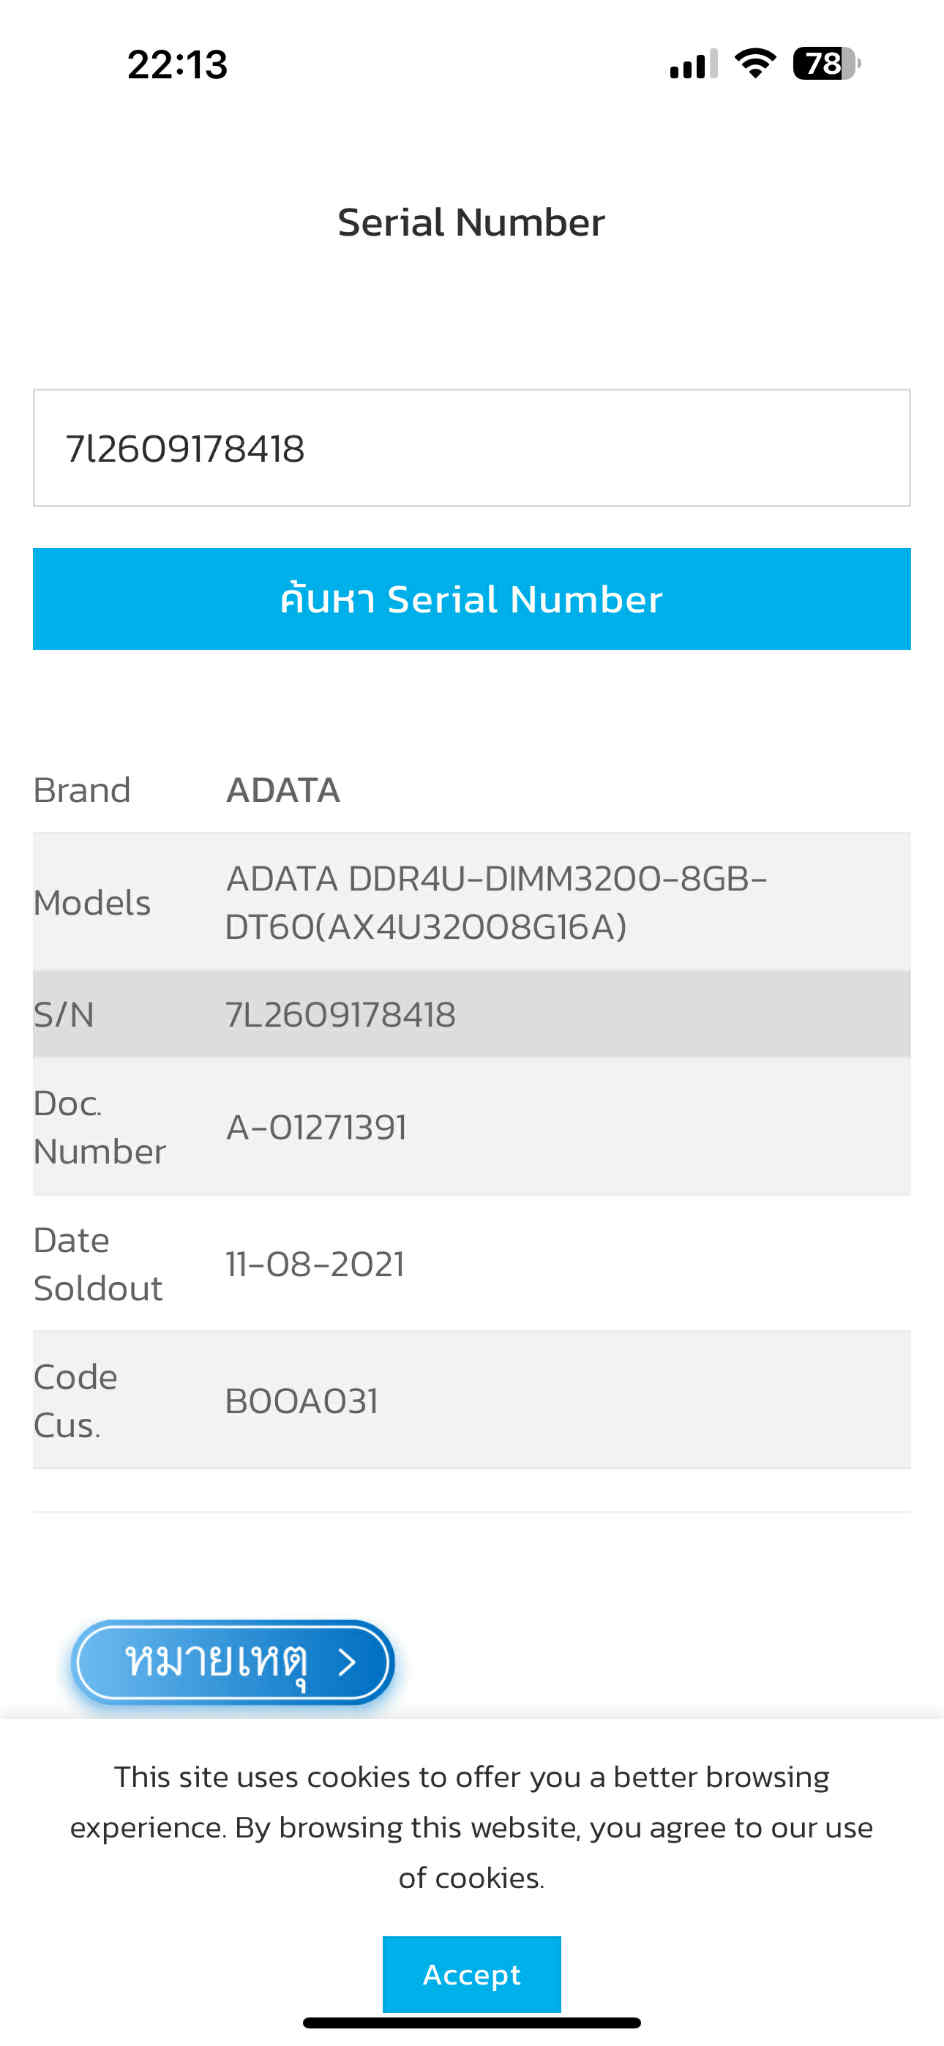
Task: Tap the battery level indicator
Action: [x=826, y=64]
